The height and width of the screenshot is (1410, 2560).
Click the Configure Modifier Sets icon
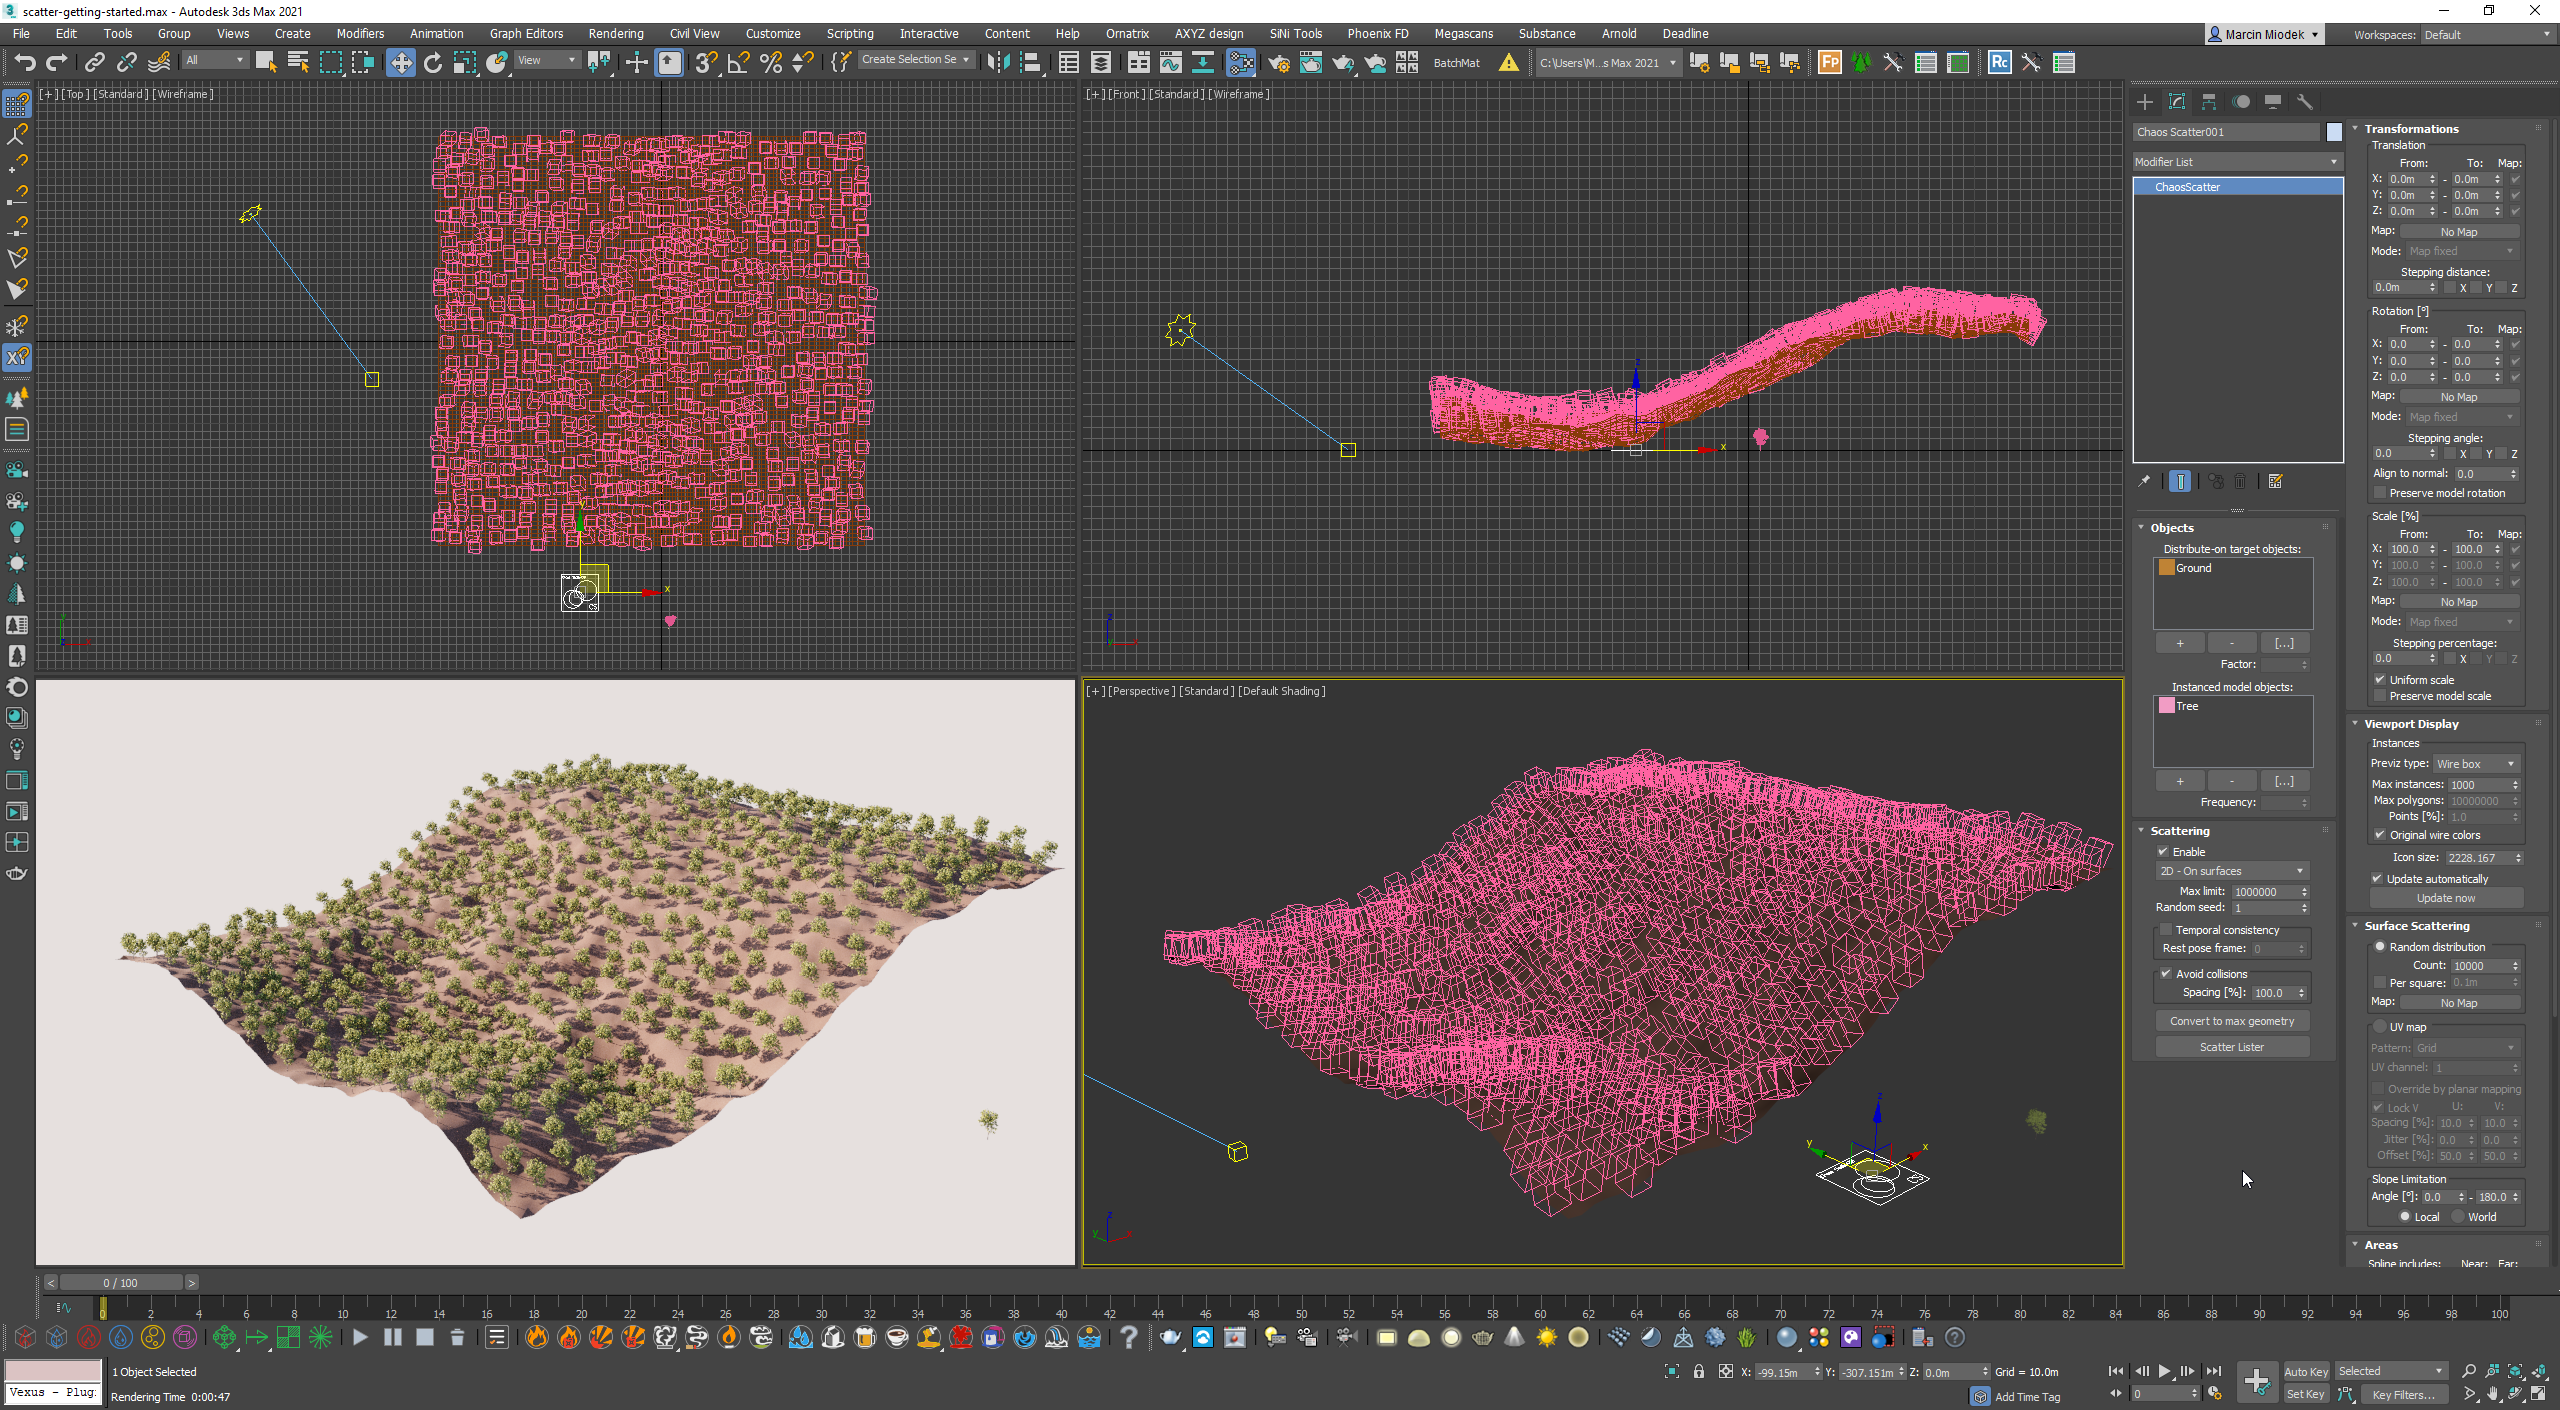2275,481
